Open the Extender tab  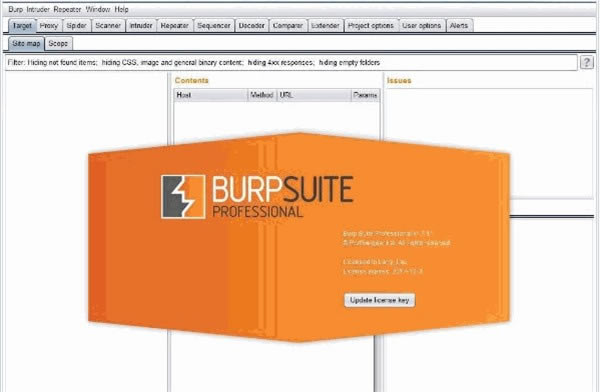pyautogui.click(x=325, y=26)
